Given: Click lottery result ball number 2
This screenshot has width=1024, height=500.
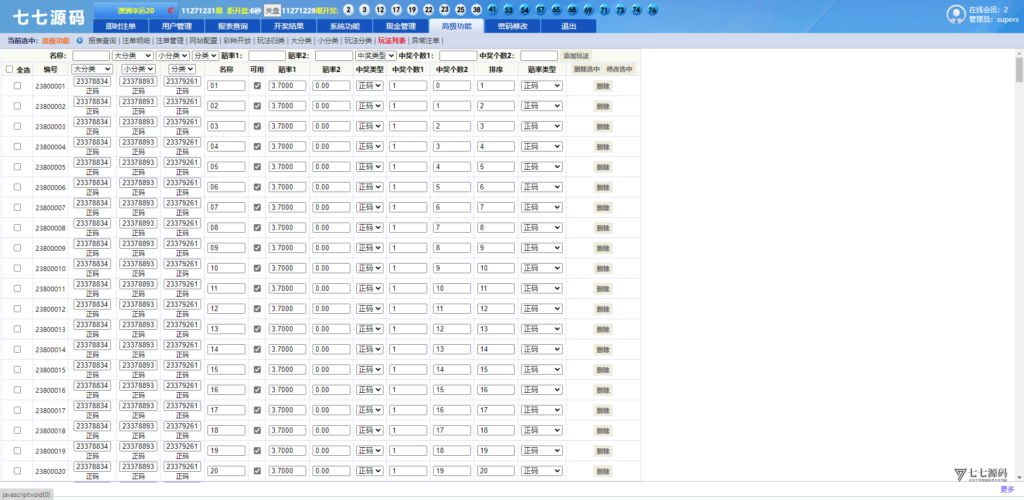Looking at the screenshot, I should pyautogui.click(x=348, y=10).
